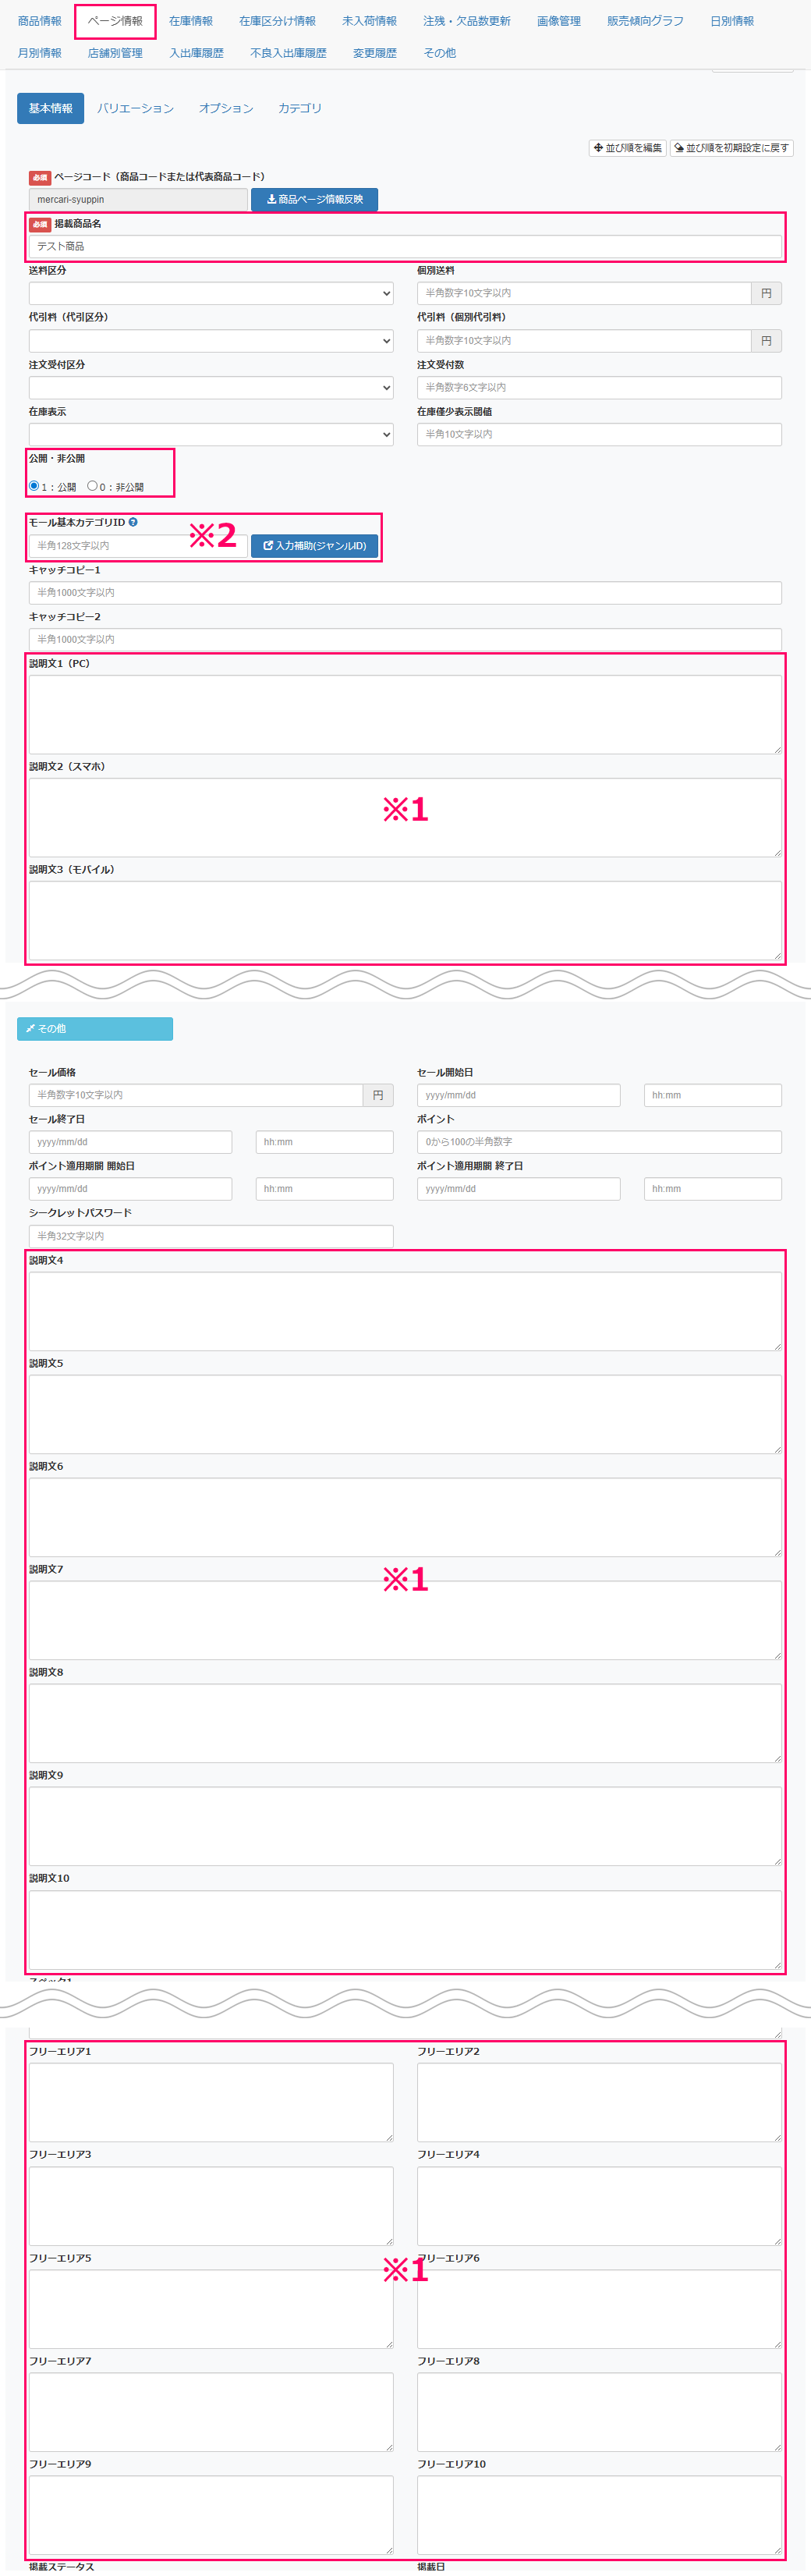
Task: Select the 0:非公開 radio button
Action: 92,486
